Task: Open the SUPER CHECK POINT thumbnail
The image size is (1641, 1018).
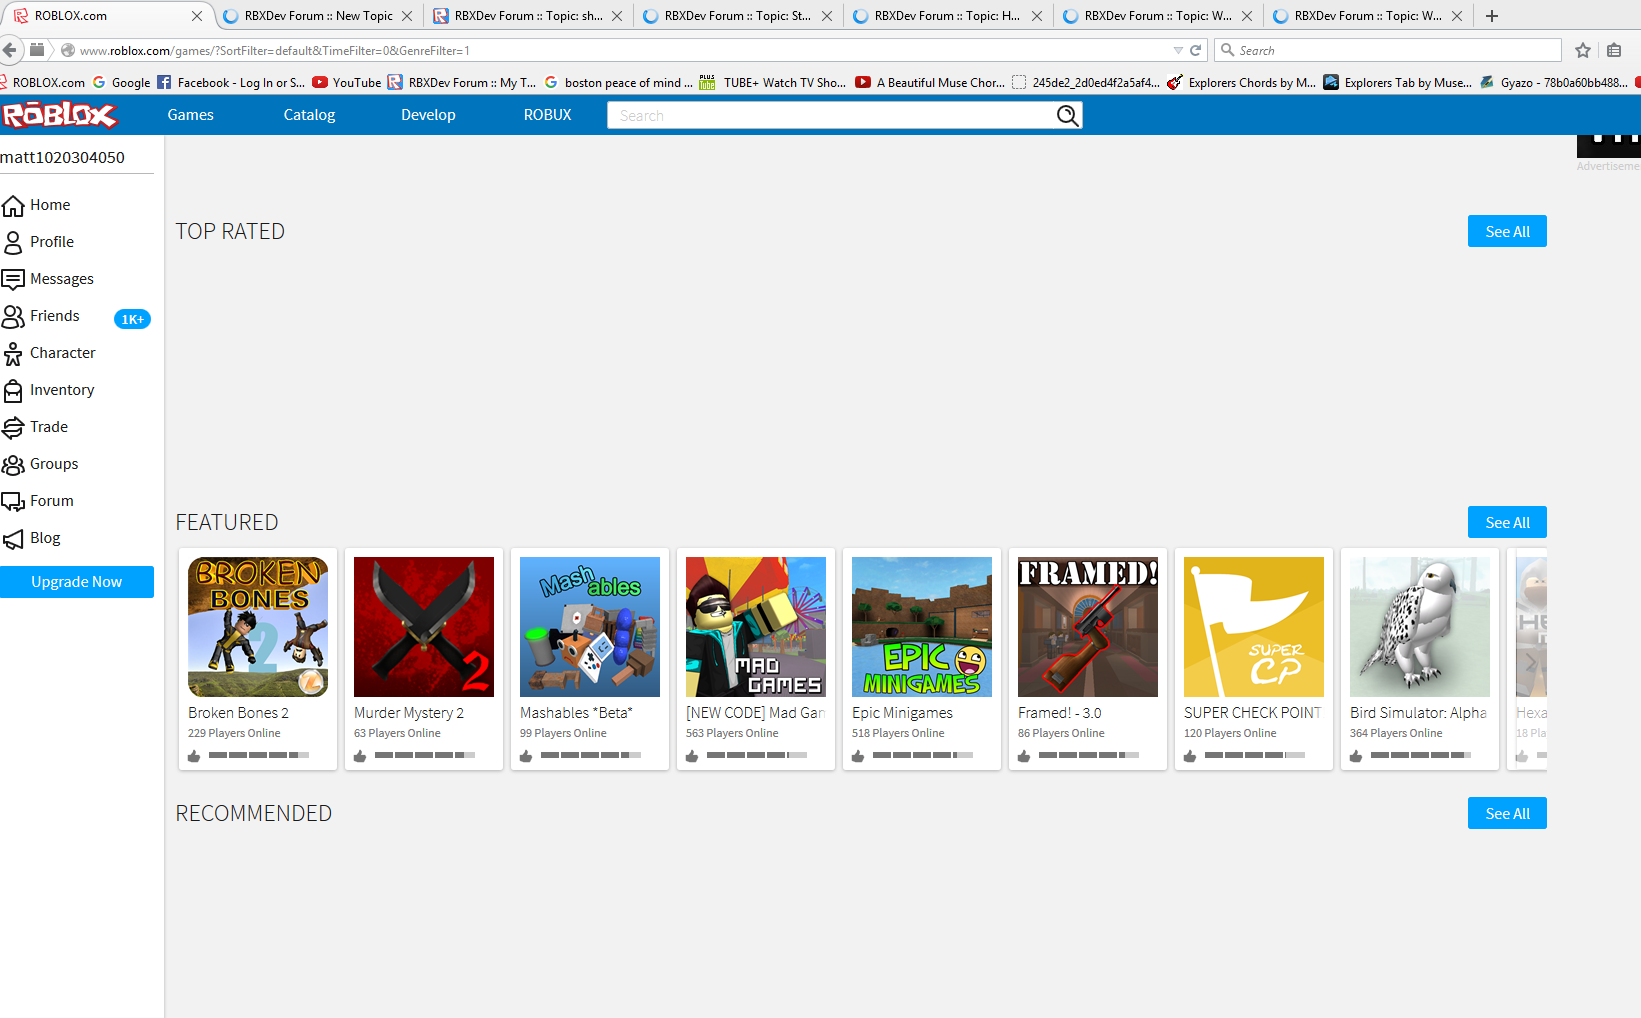Action: (1254, 627)
